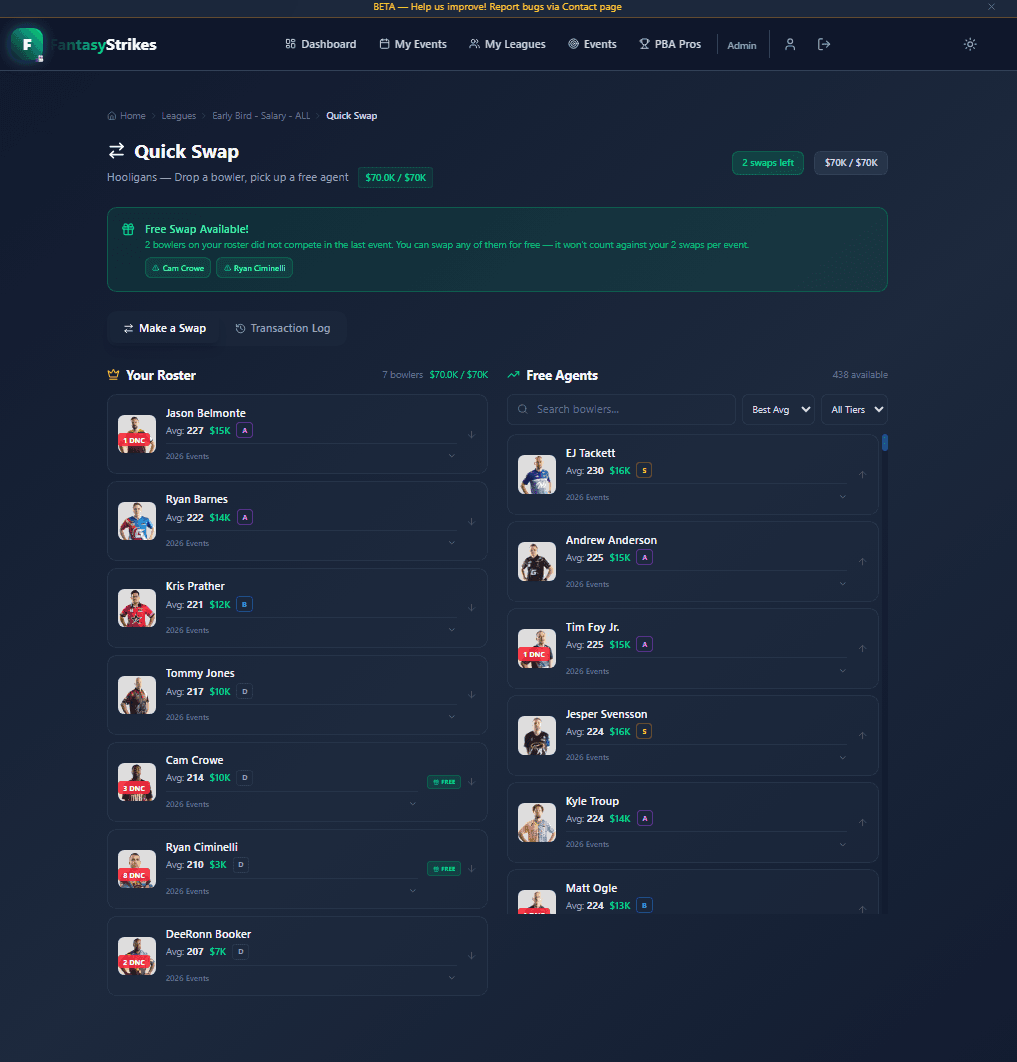Click the FantasyStrikes logo icon
Screen dimensions: 1017x1062
pyautogui.click(x=27, y=45)
